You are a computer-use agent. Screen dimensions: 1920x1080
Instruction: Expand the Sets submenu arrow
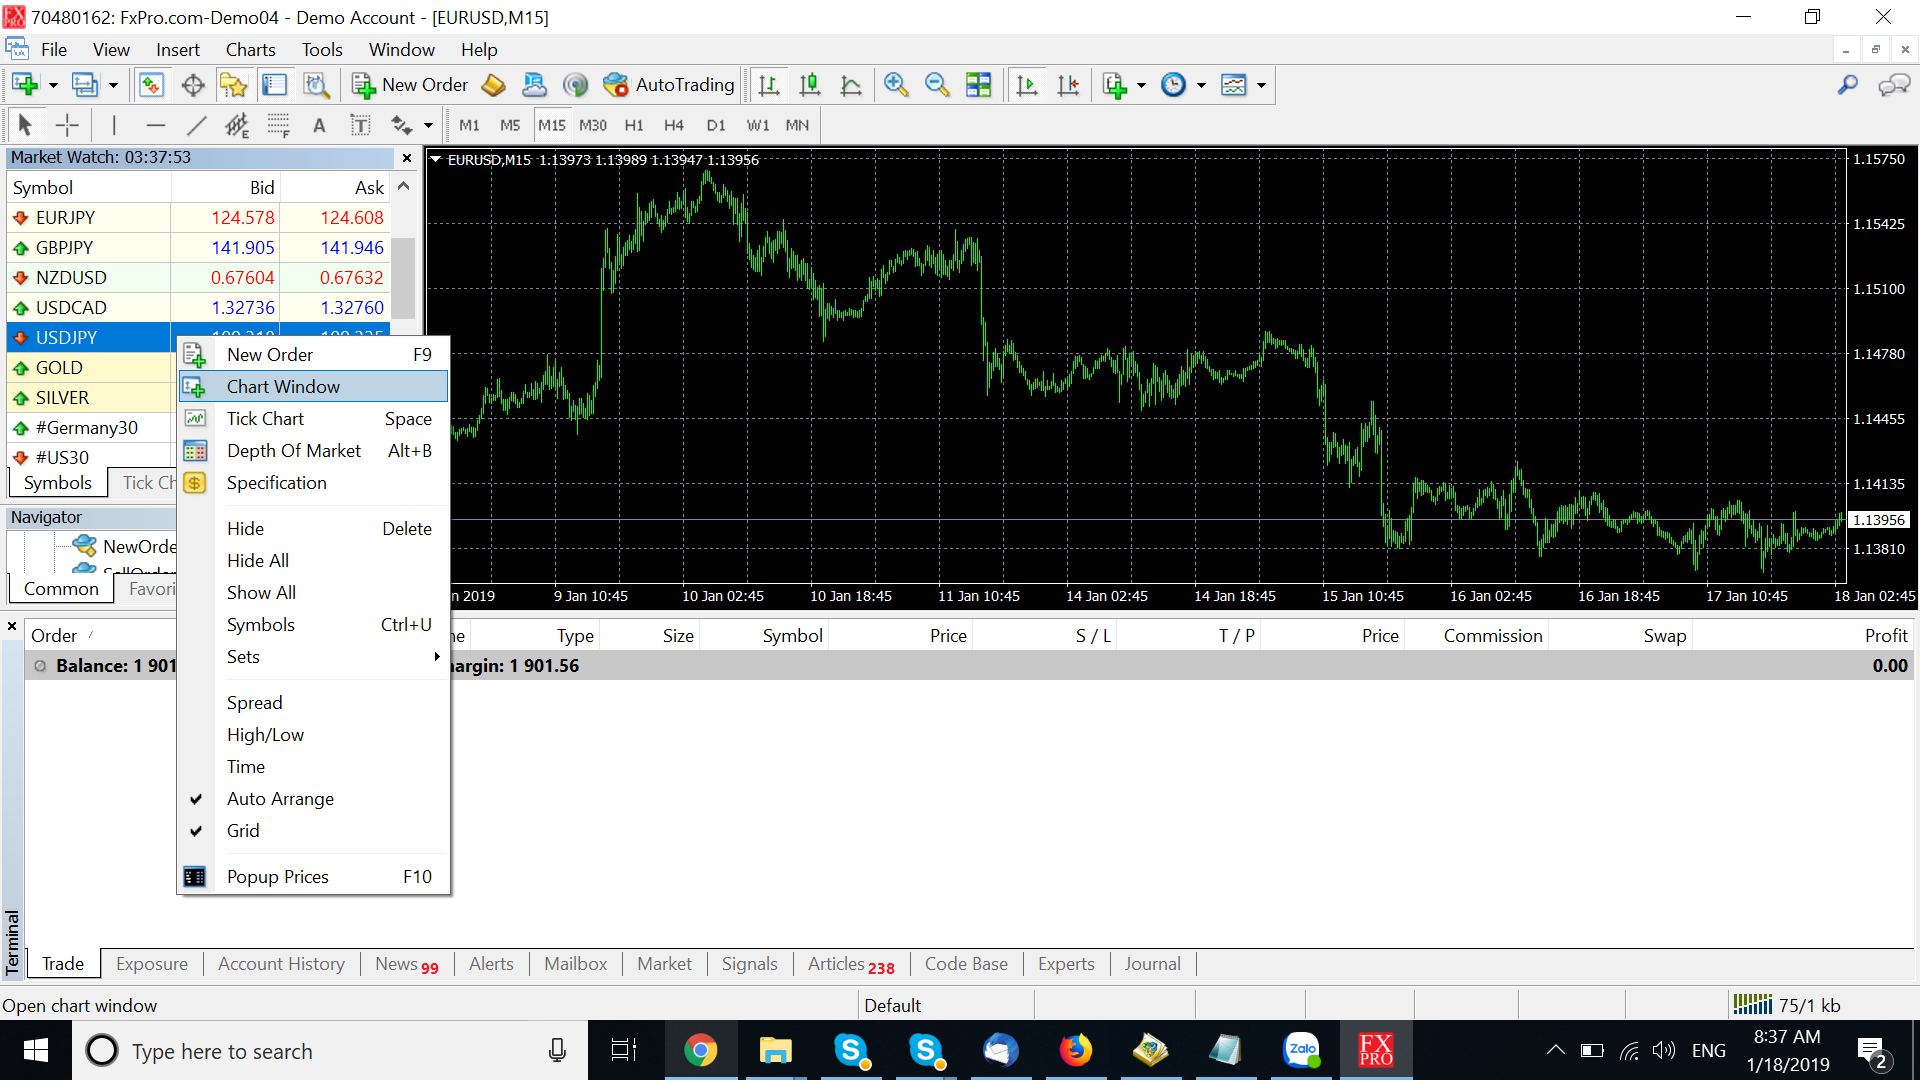436,657
